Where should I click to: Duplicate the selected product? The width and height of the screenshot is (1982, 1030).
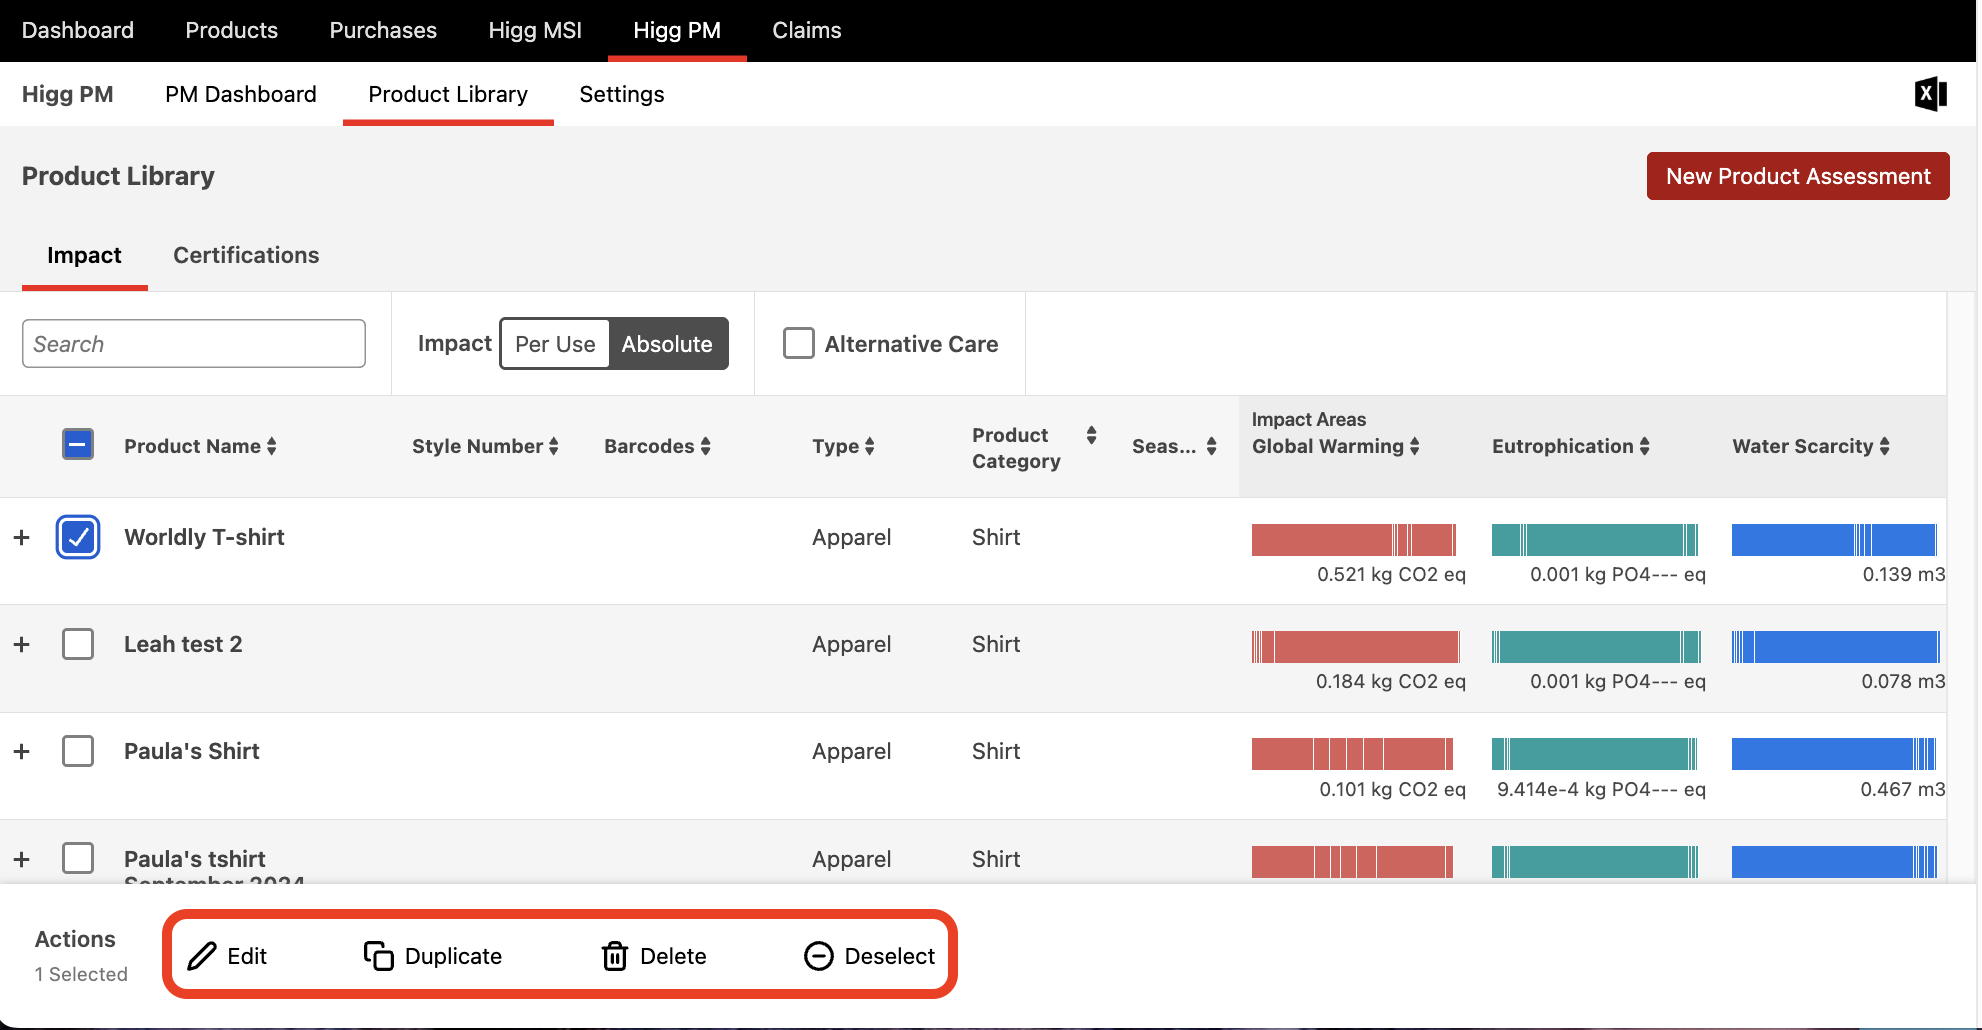click(433, 956)
